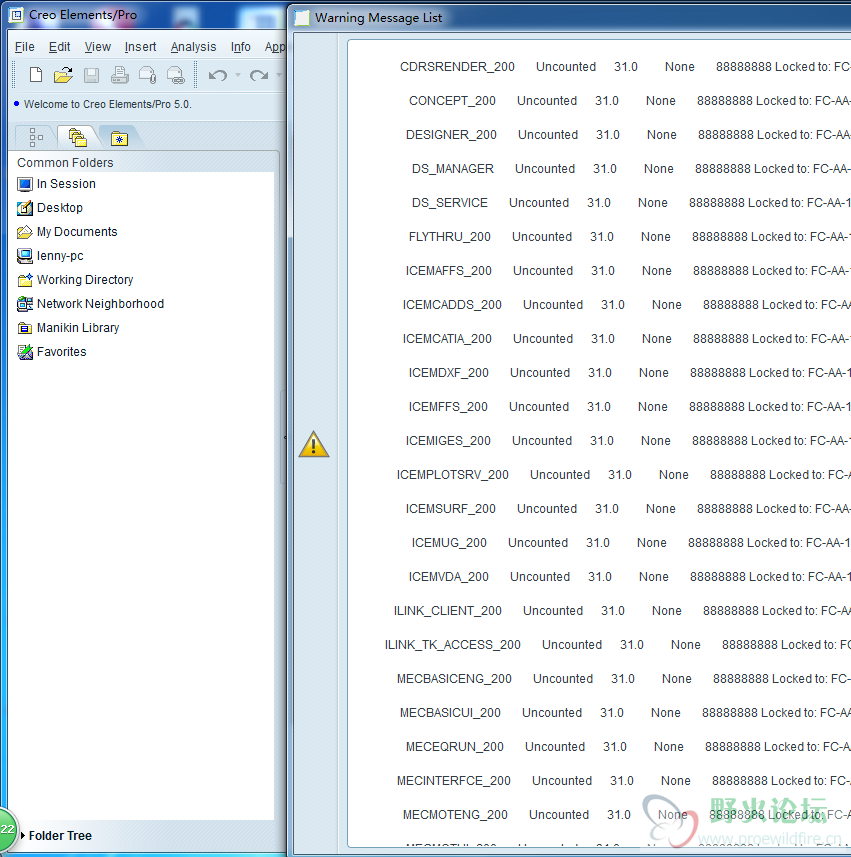
Task: Click the ILINK_CLIENT_200 license entry
Action: [447, 611]
